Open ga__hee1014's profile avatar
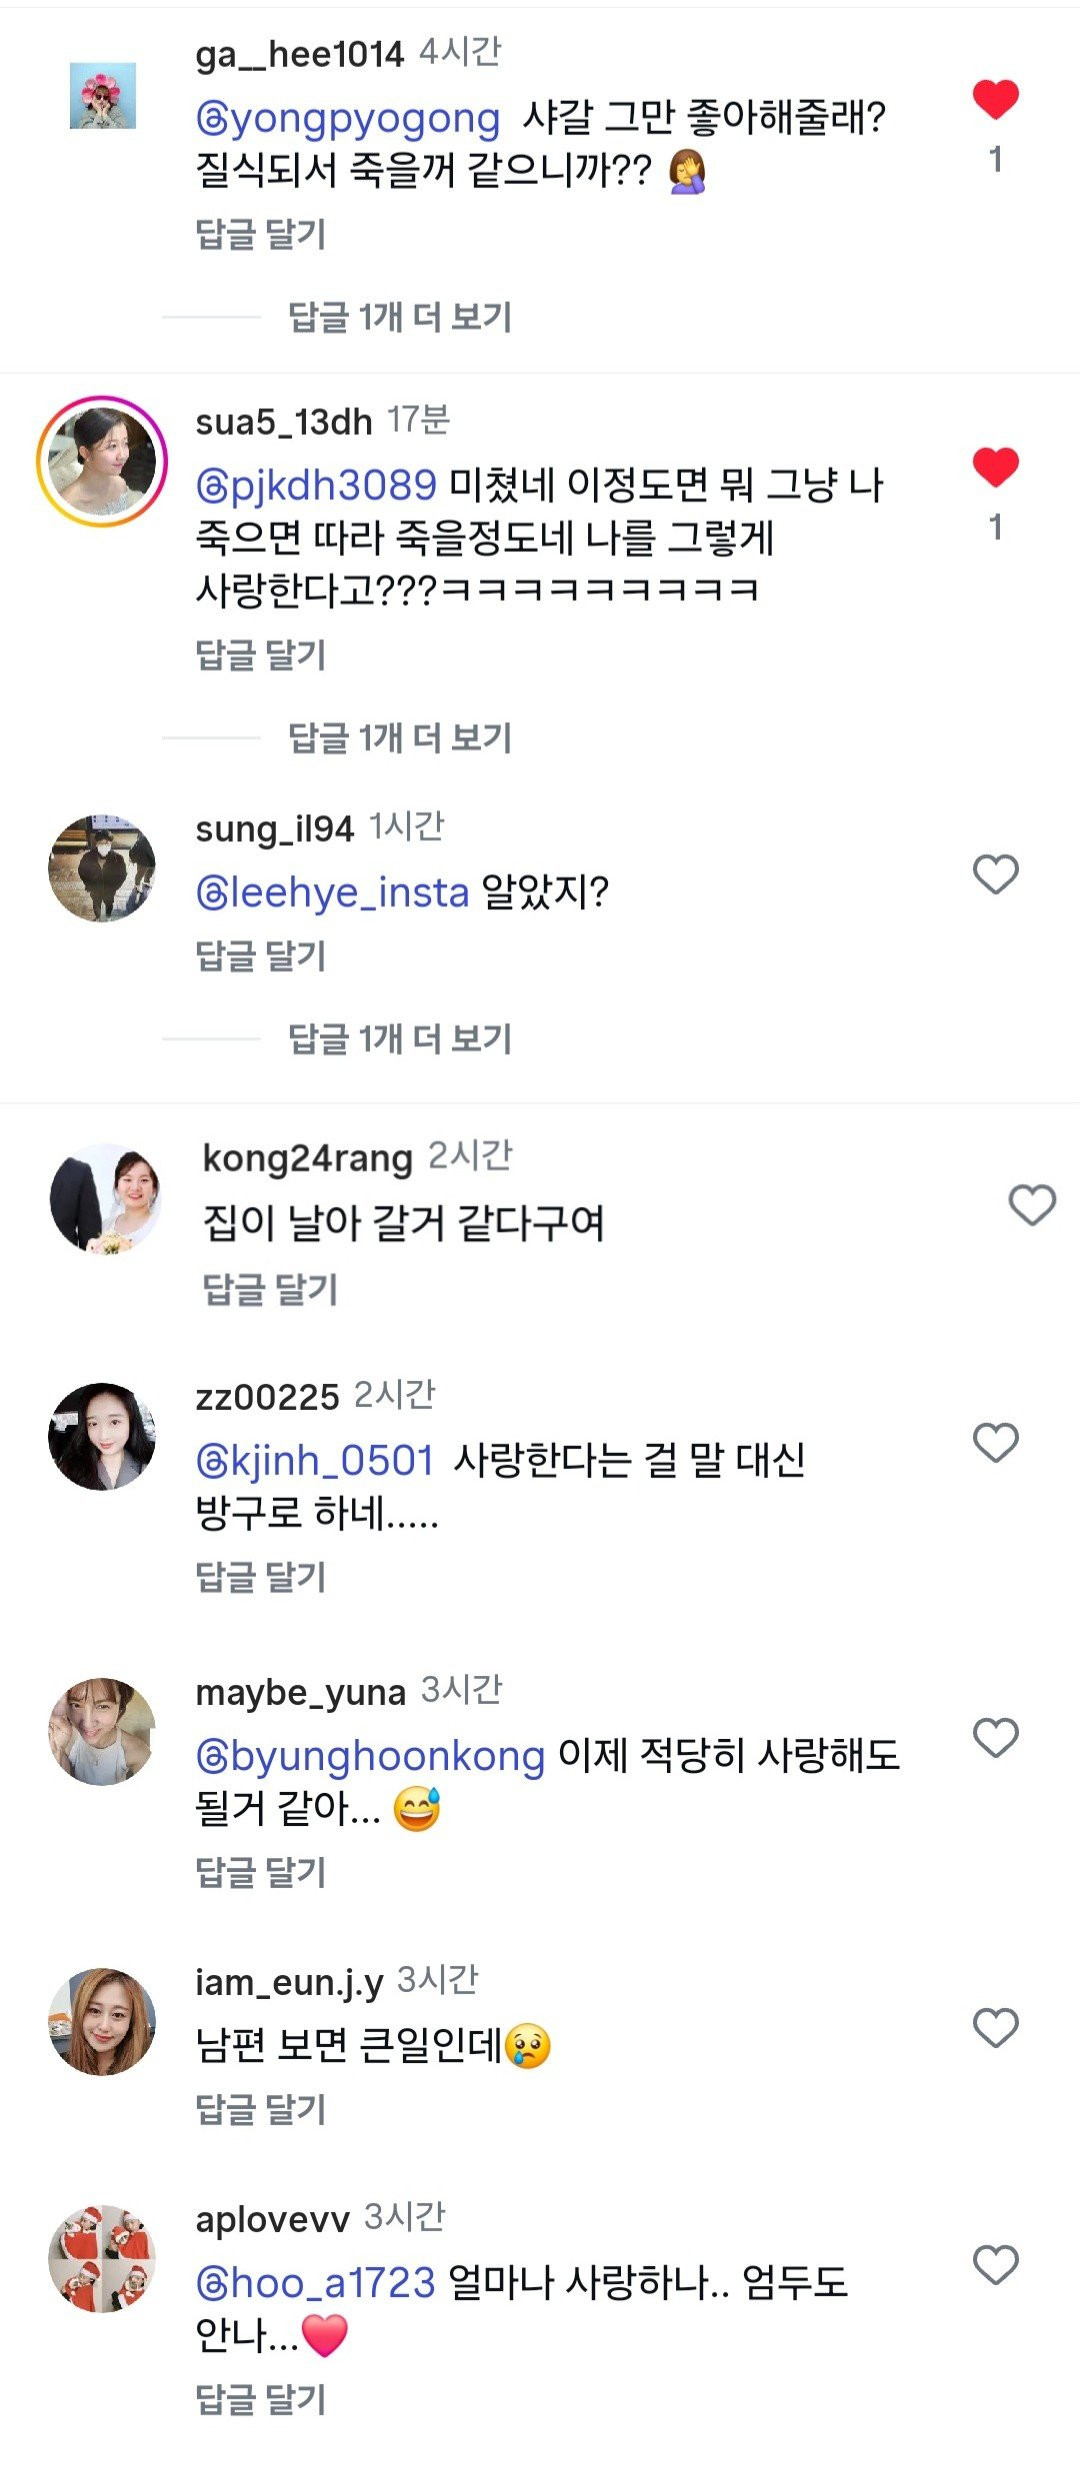Image resolution: width=1080 pixels, height=2474 pixels. point(102,96)
